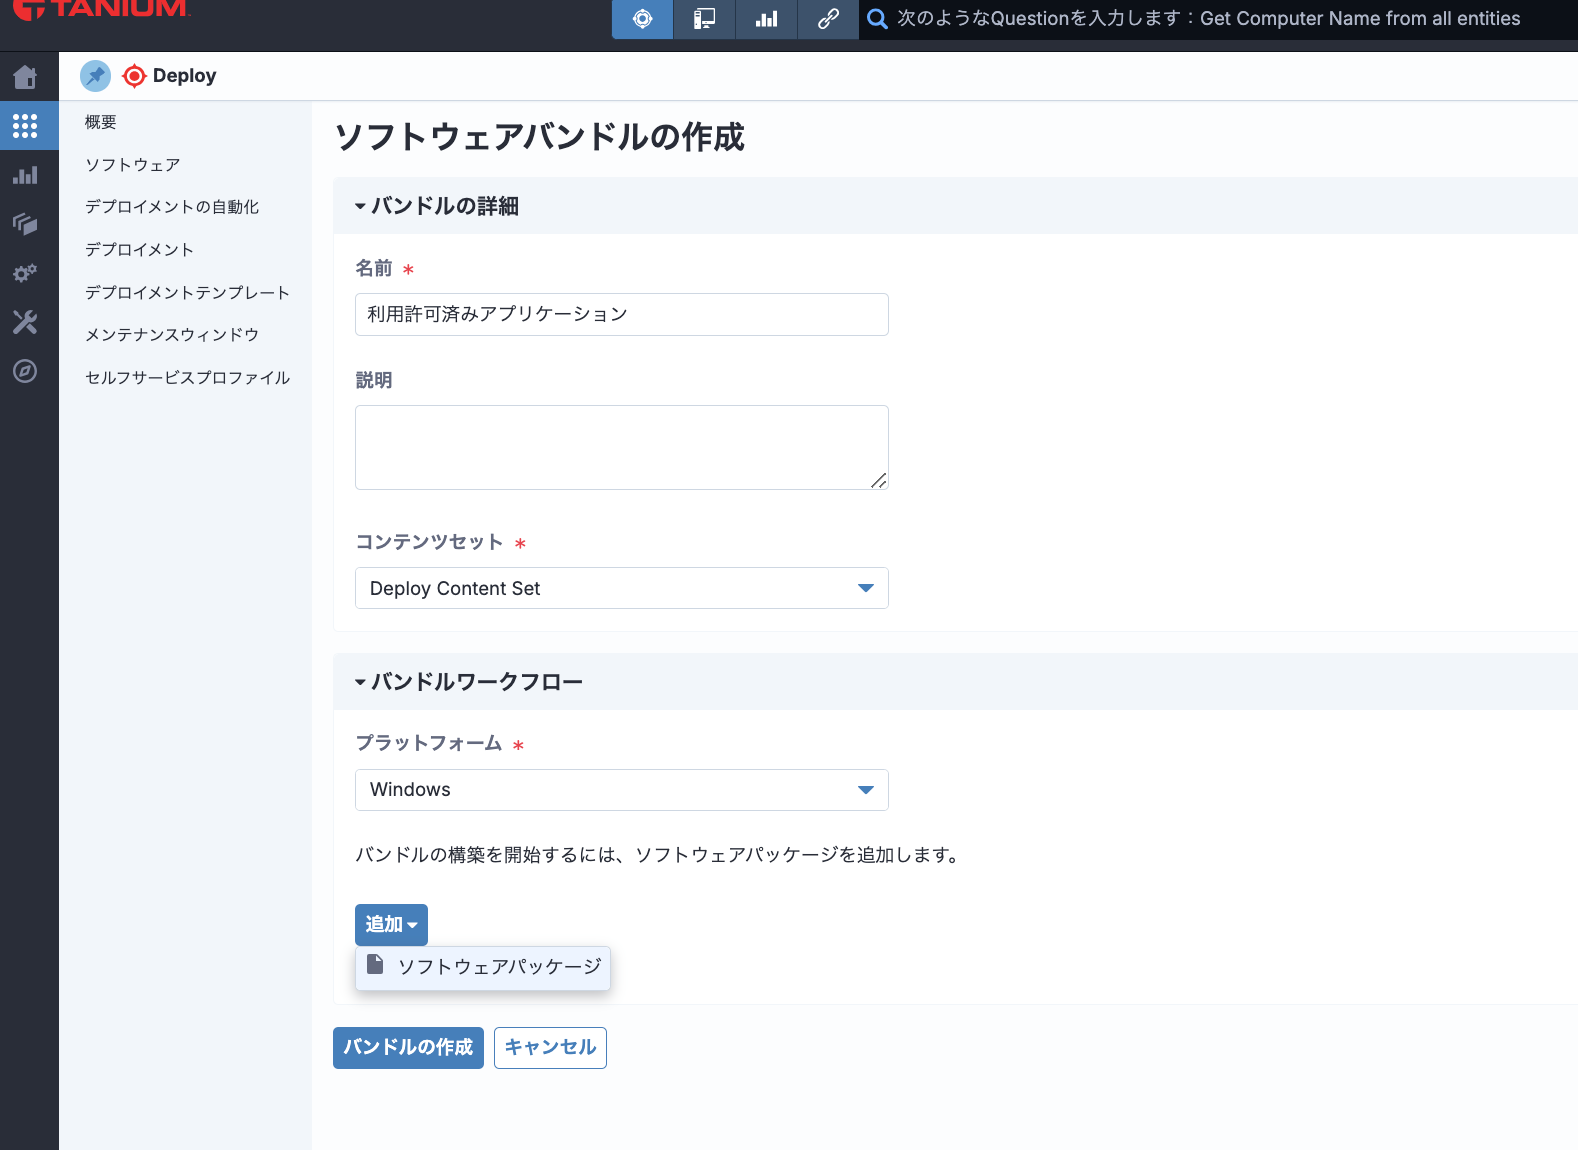This screenshot has height=1150, width=1578.
Task: Click the compass icon in left sidebar
Action: coord(25,371)
